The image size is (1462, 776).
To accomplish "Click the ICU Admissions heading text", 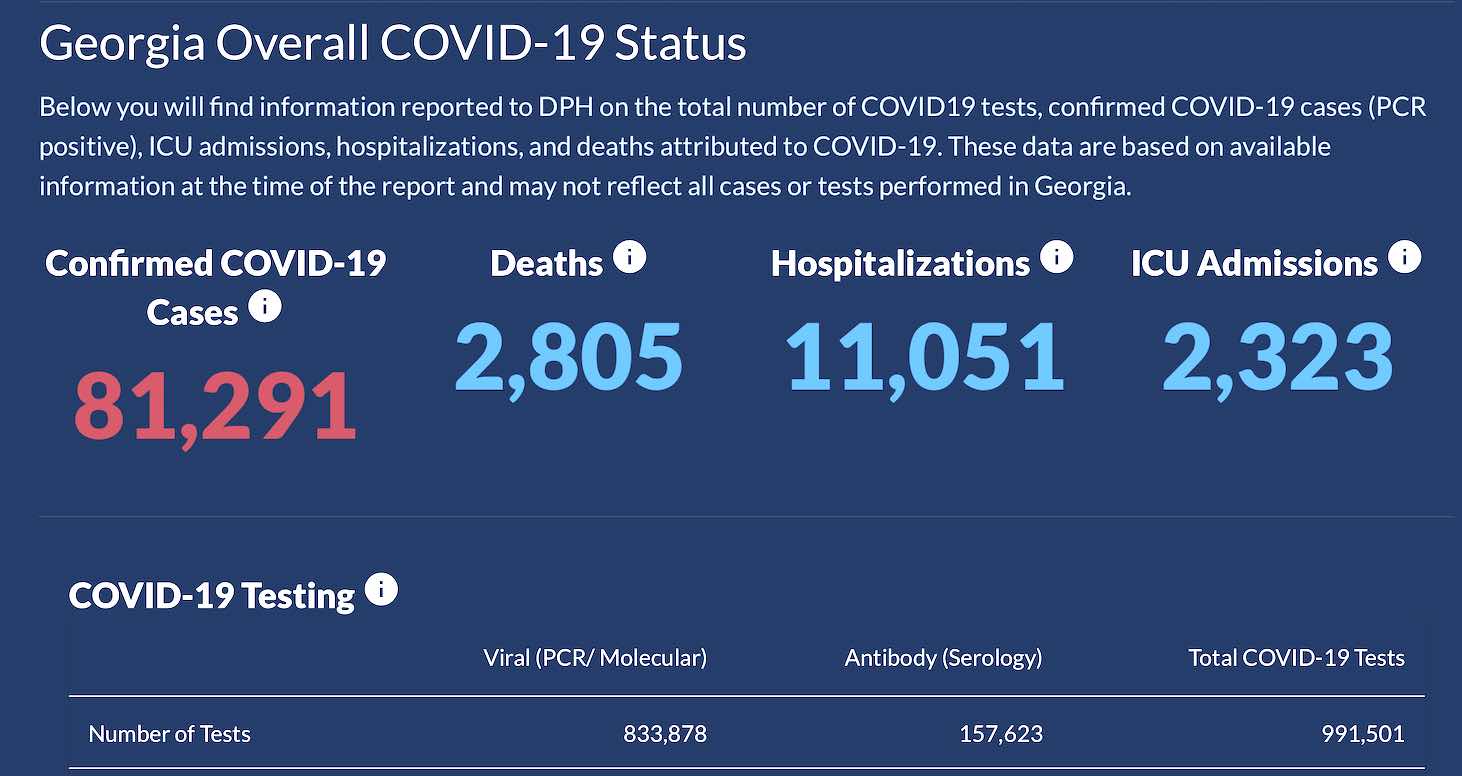I will point(1254,264).
